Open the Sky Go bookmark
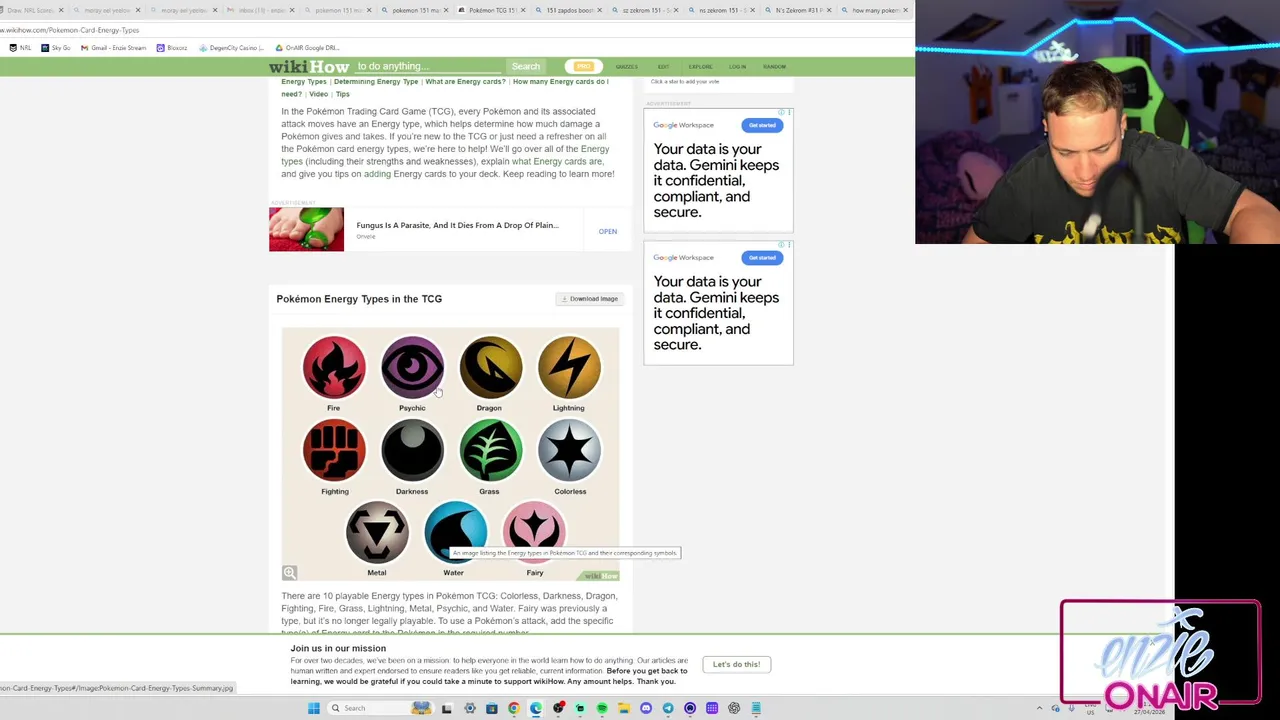 point(56,48)
